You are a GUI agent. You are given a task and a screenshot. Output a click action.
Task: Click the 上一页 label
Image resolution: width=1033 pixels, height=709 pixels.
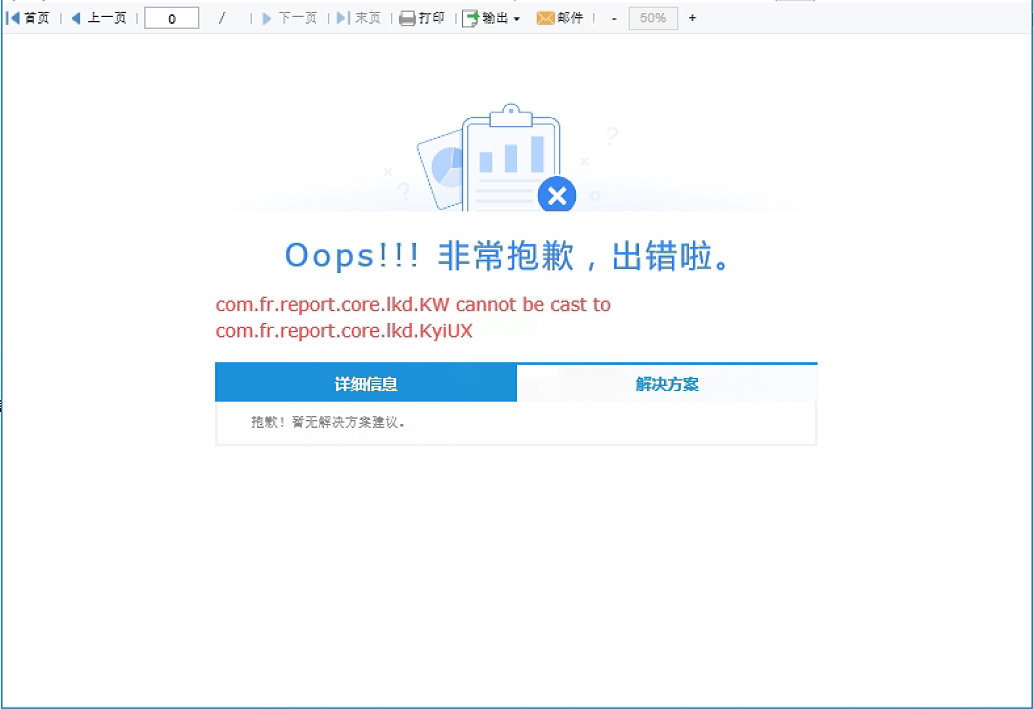pos(107,18)
